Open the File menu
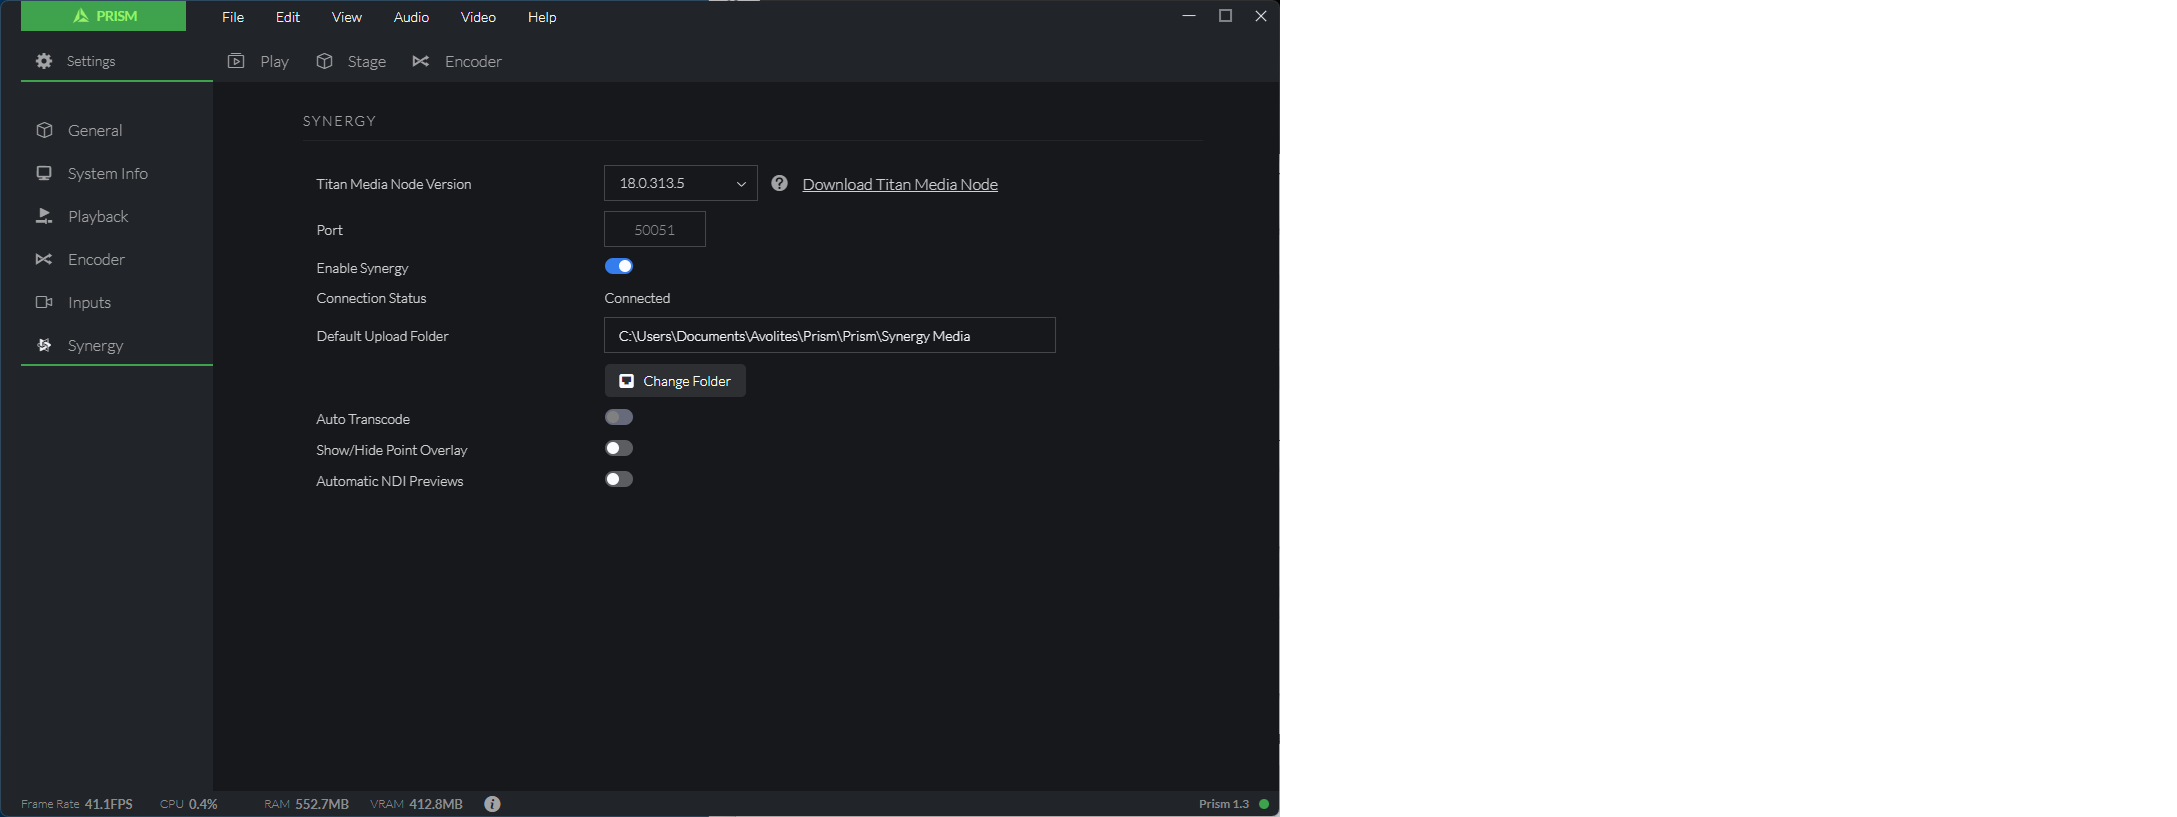Viewport: 2177px width, 817px height. point(233,17)
